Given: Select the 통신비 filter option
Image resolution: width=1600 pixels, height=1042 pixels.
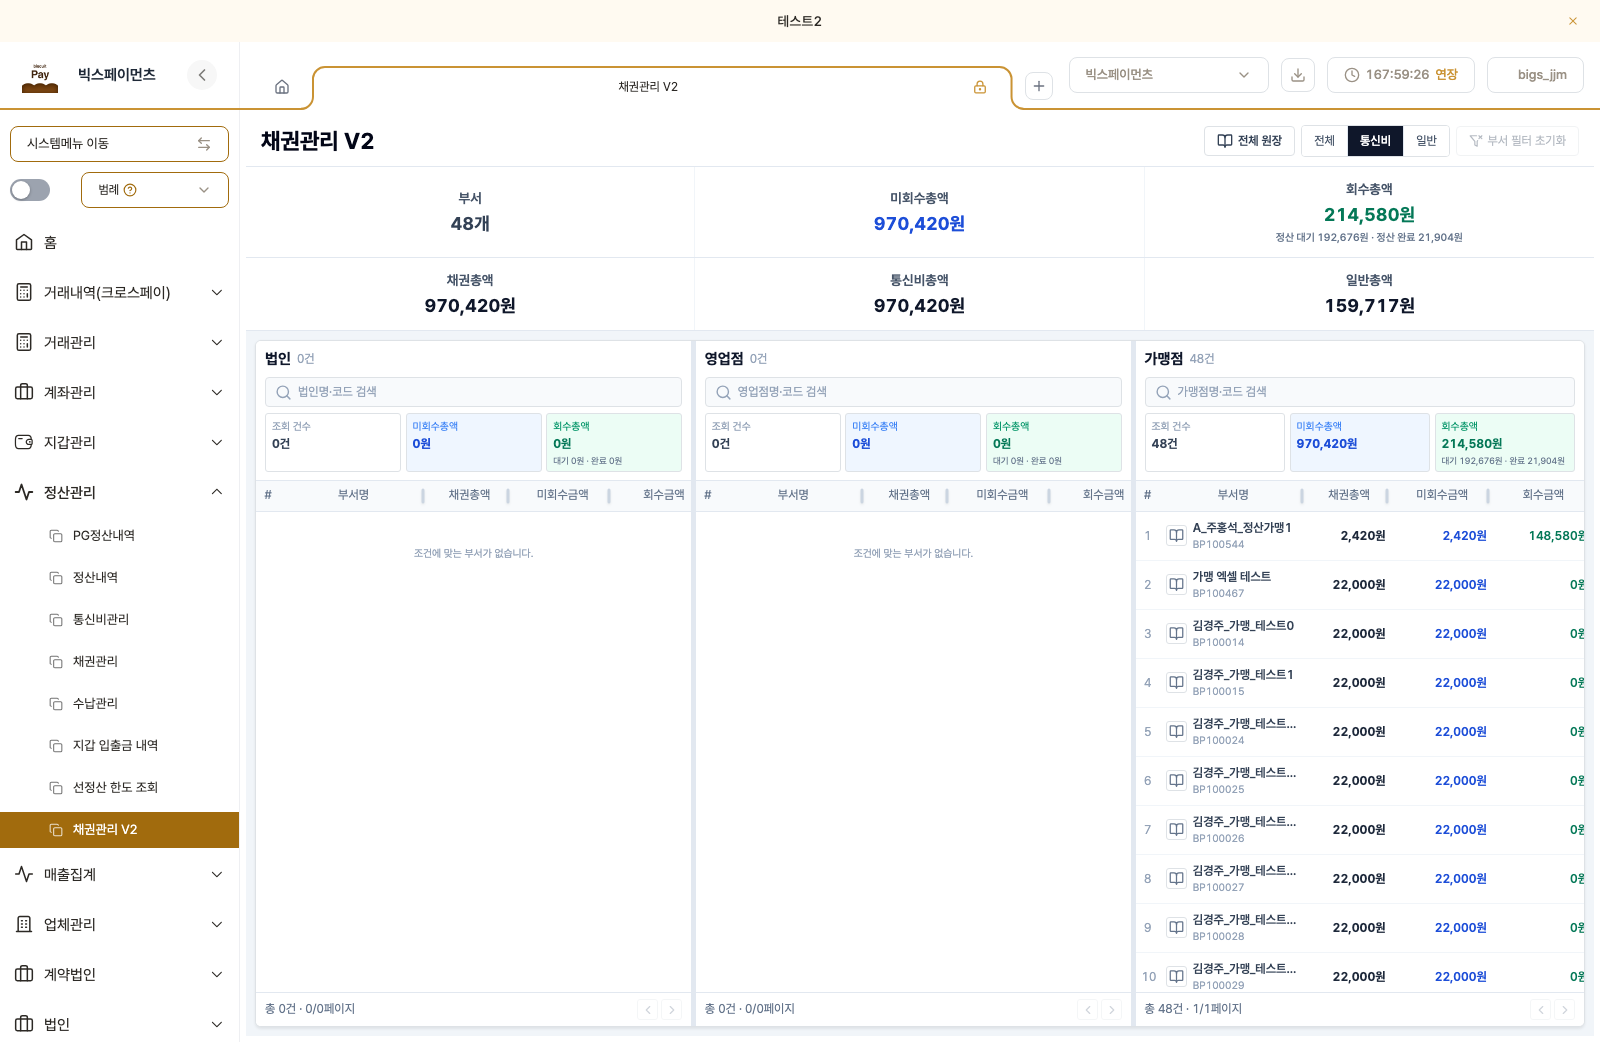Looking at the screenshot, I should tap(1375, 141).
